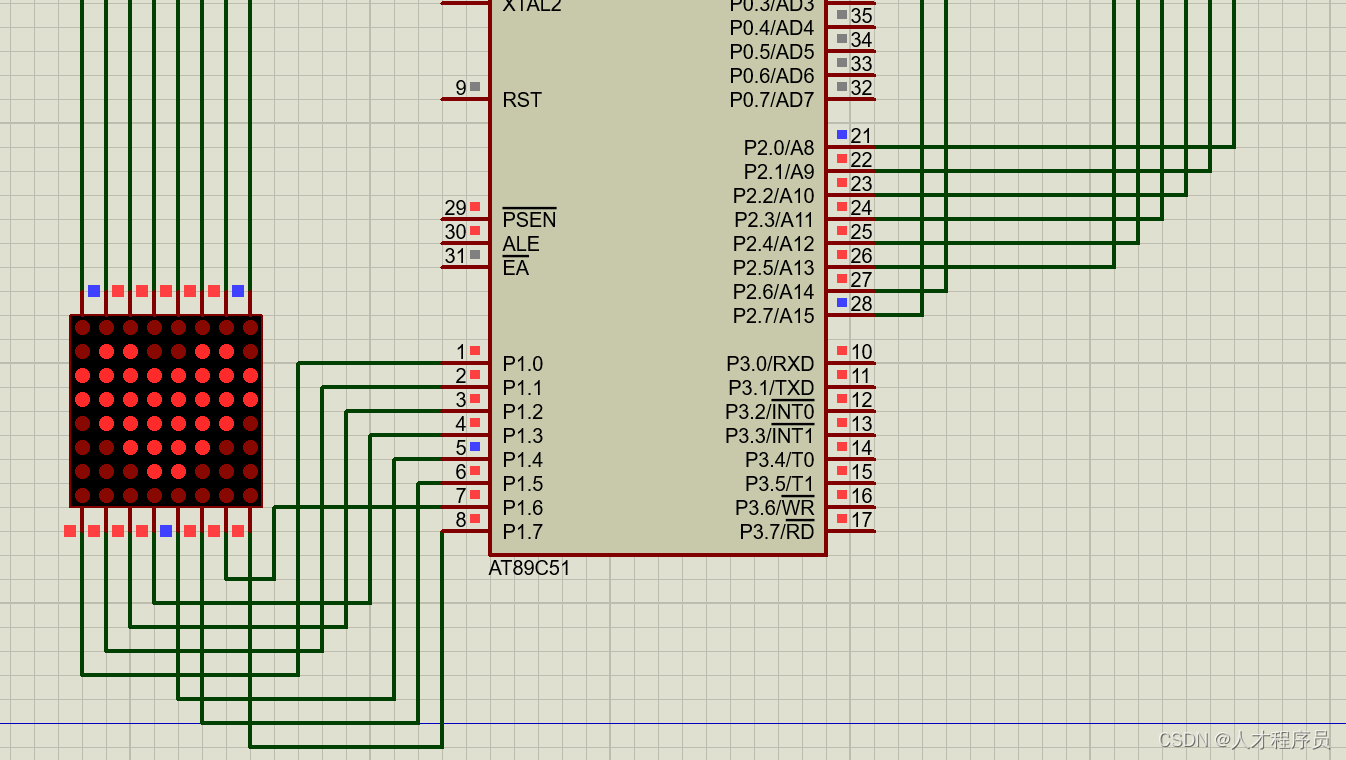
Task: Pick the P1.3 pin label
Action: [522, 436]
